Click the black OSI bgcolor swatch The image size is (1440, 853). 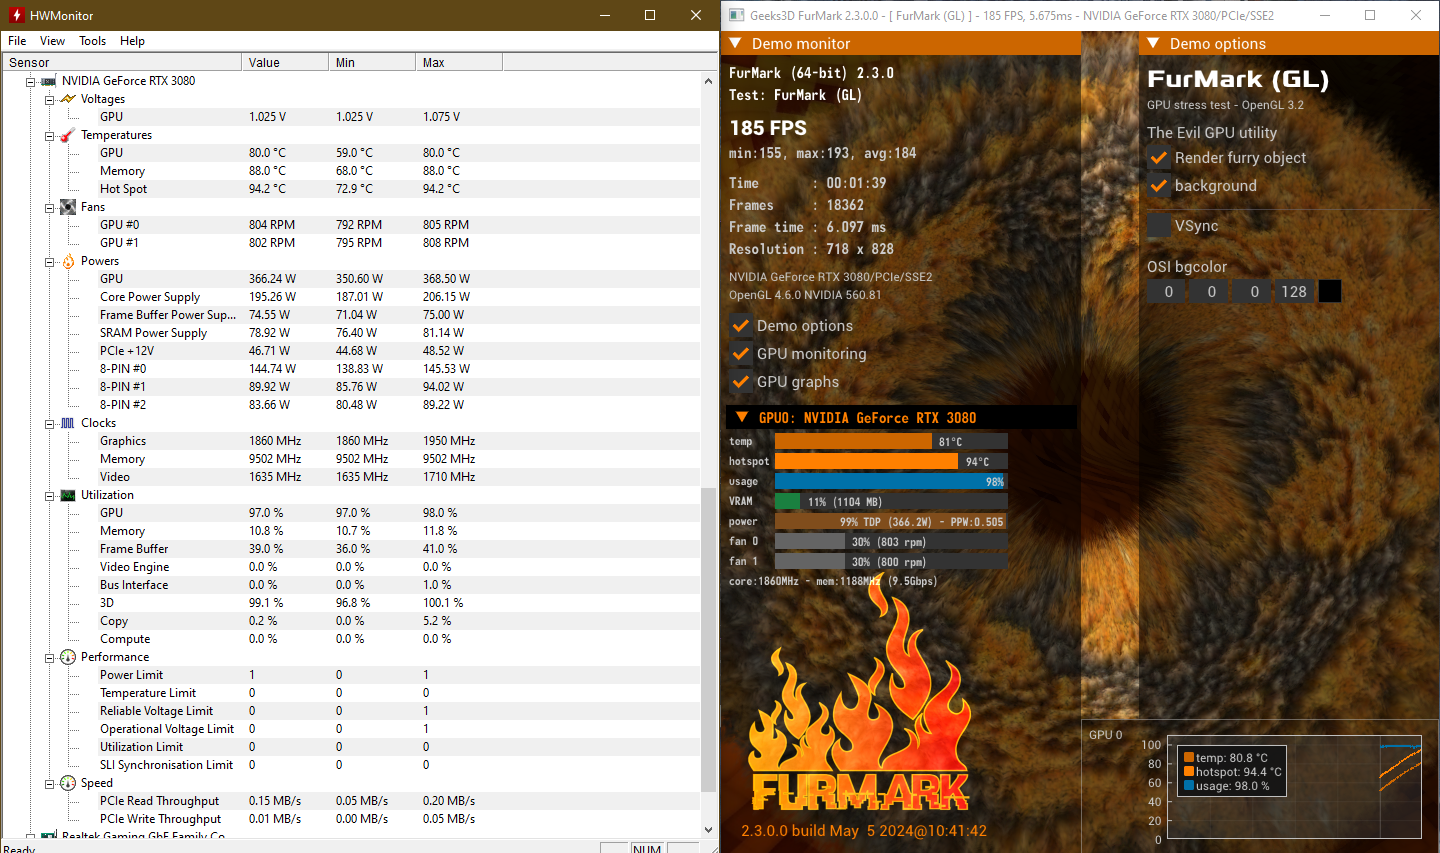point(1330,291)
